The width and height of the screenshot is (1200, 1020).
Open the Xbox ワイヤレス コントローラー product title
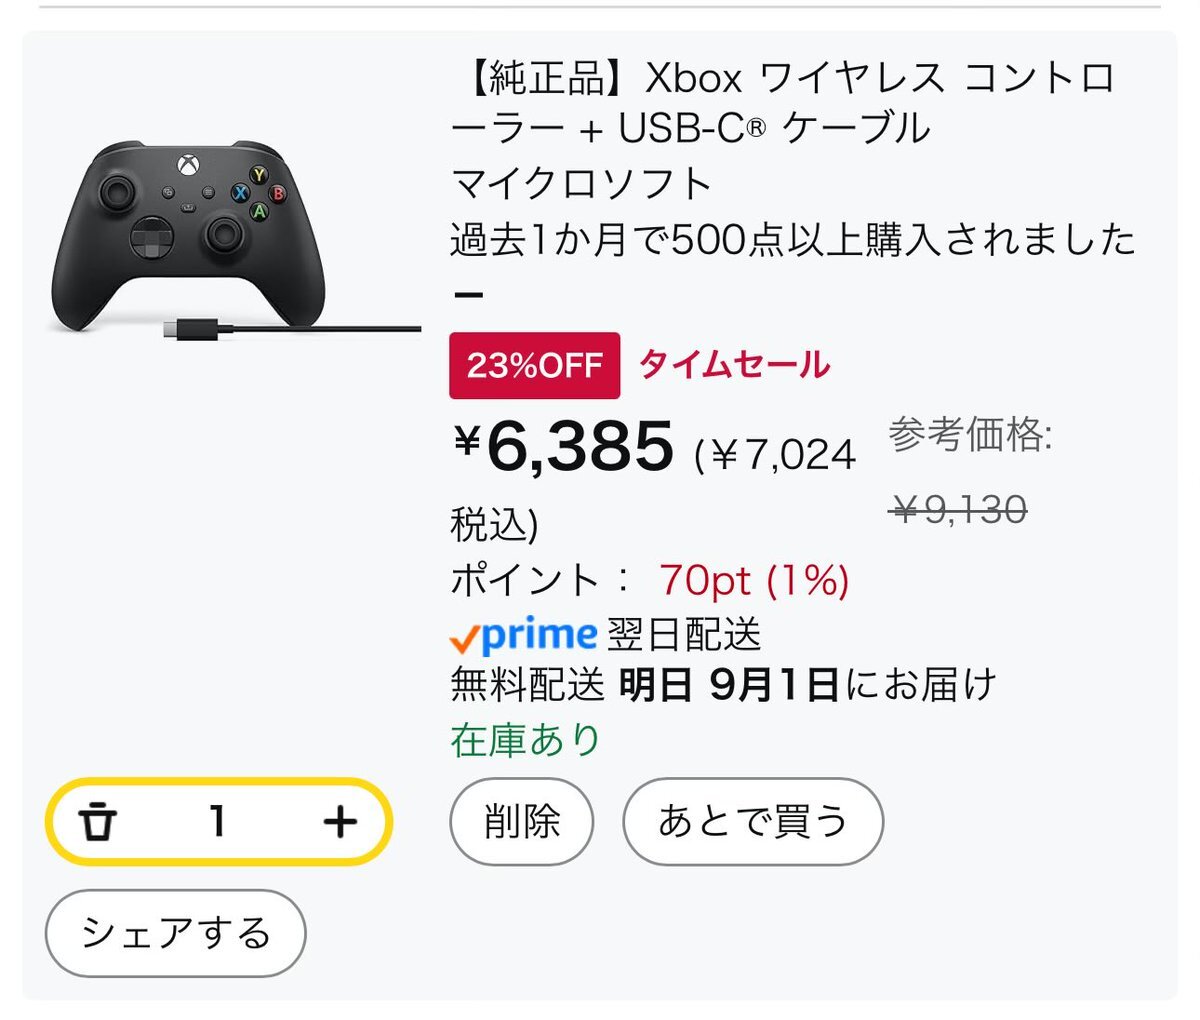783,103
